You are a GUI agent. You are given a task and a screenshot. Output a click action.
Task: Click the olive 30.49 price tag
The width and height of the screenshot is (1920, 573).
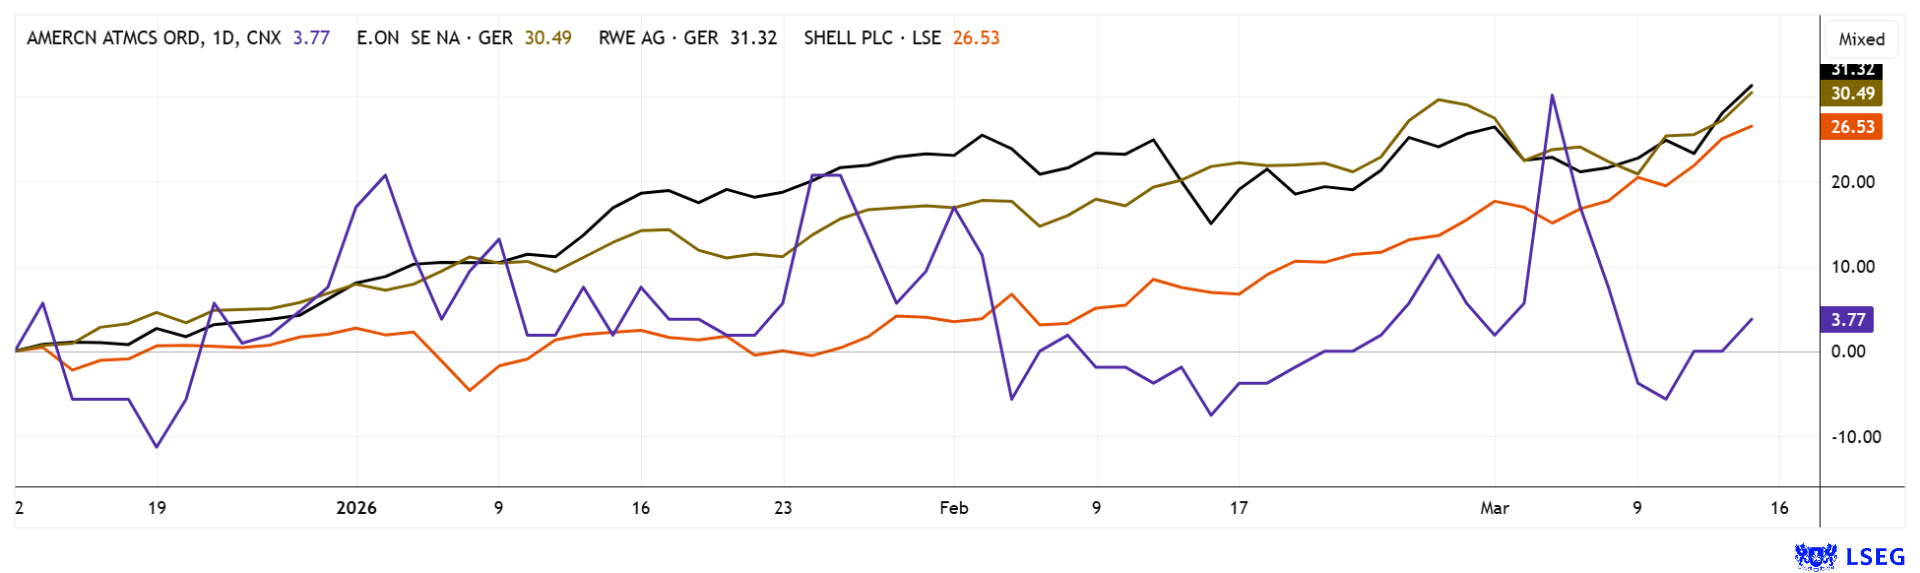click(1852, 93)
